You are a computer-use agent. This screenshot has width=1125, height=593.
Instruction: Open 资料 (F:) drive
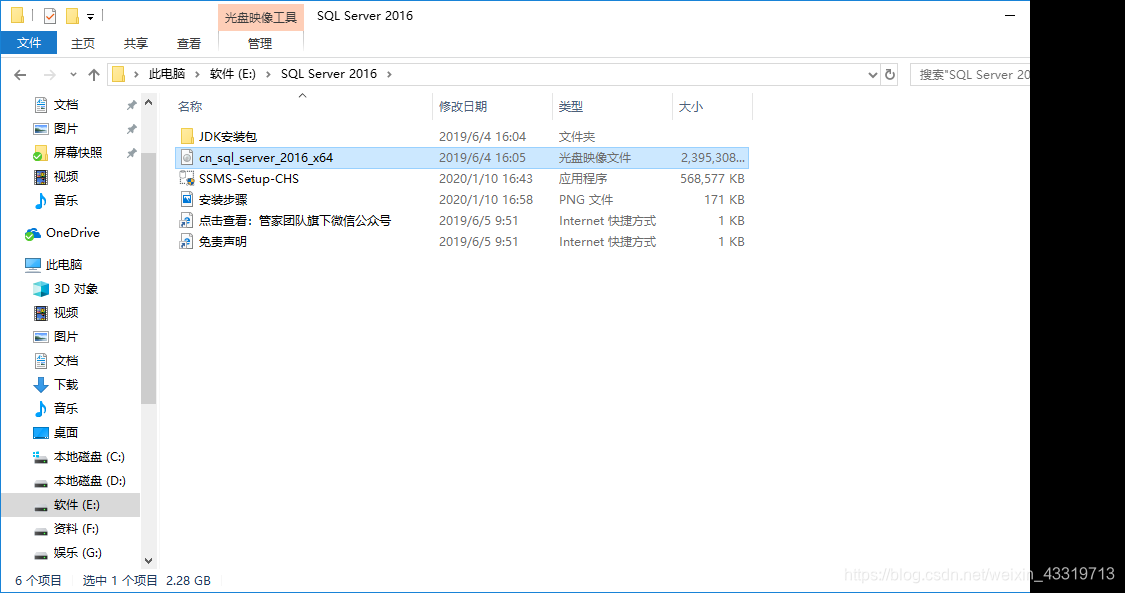pyautogui.click(x=76, y=529)
